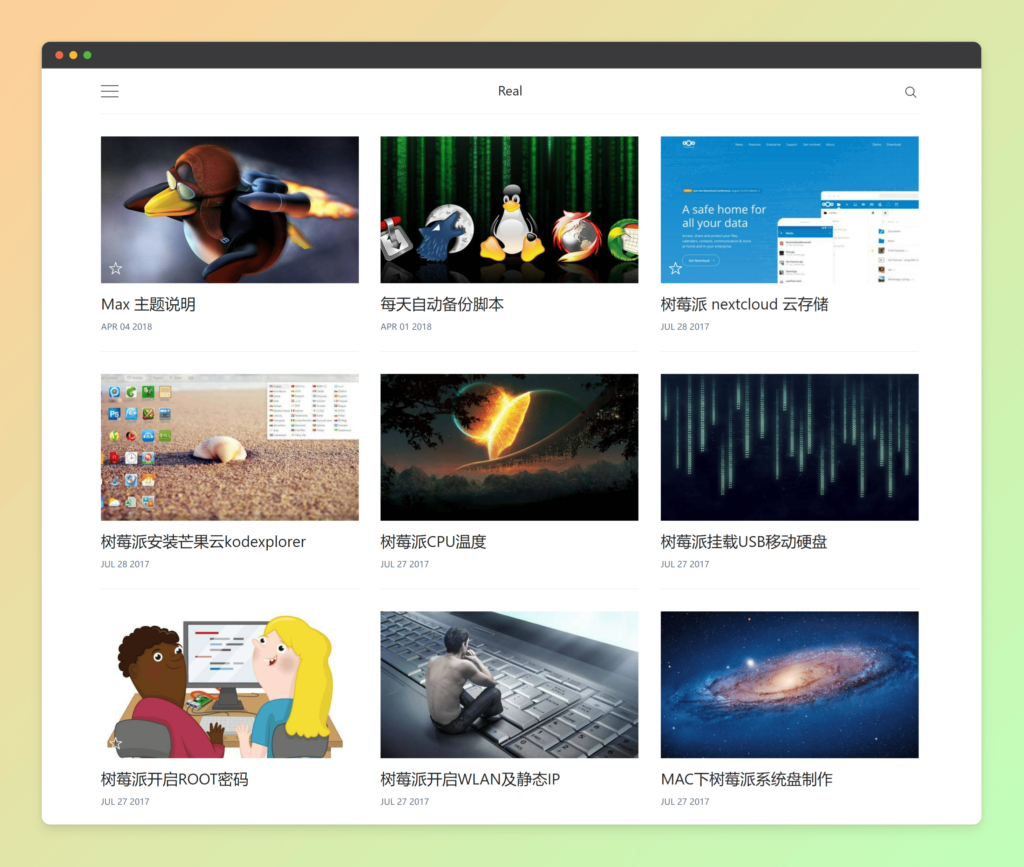Open the hamburger navigation menu
The height and width of the screenshot is (867, 1024).
click(109, 91)
